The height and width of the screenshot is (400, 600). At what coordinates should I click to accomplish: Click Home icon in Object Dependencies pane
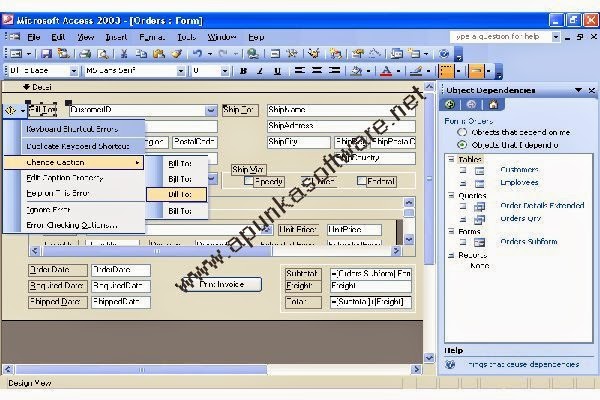pyautogui.click(x=493, y=104)
